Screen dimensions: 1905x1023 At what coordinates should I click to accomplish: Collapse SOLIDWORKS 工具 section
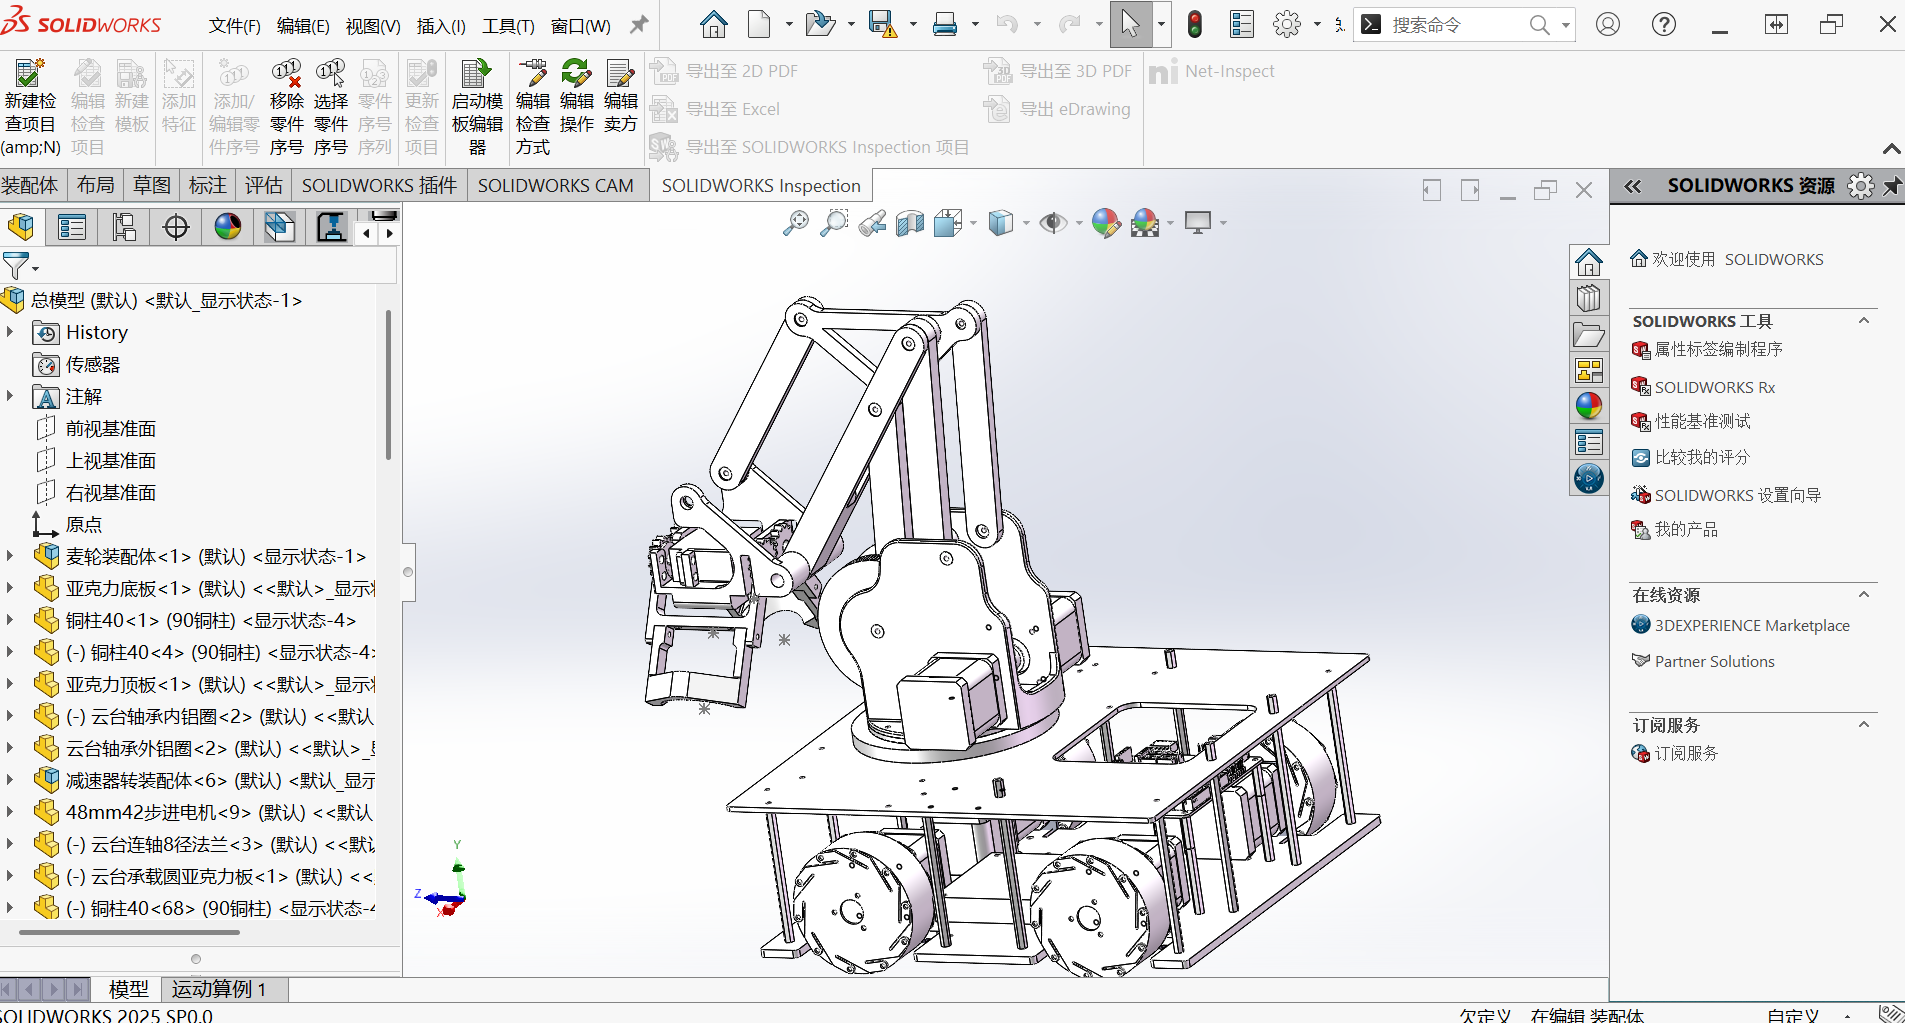tap(1864, 321)
